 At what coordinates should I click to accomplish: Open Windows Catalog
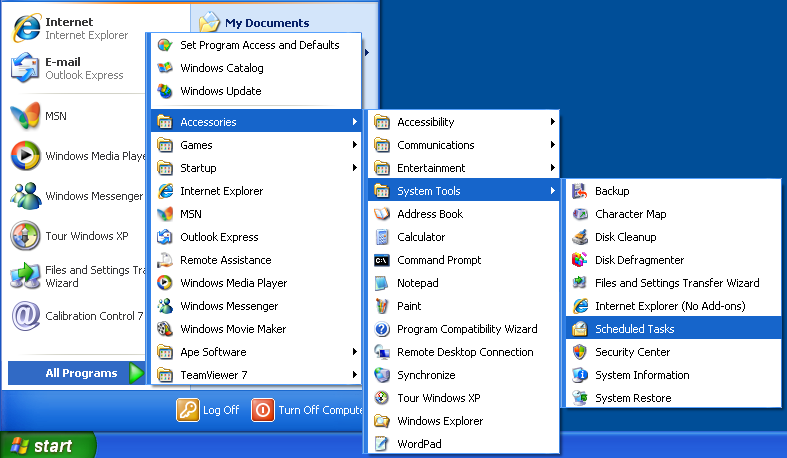256,68
